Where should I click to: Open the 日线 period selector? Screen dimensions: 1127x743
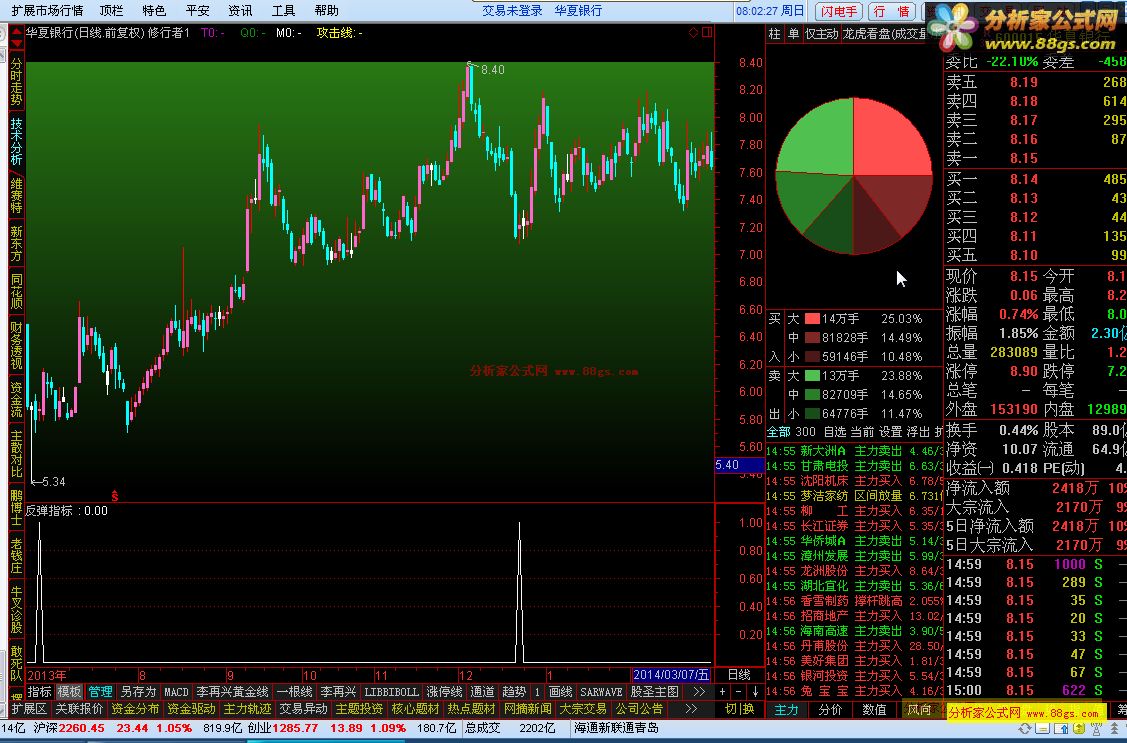739,674
